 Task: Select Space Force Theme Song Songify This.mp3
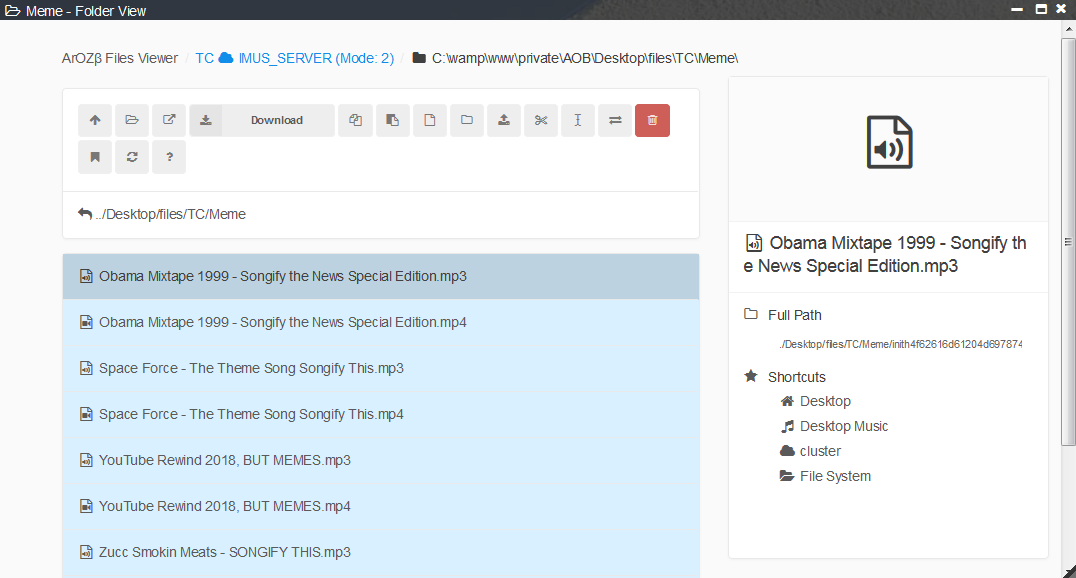click(251, 368)
